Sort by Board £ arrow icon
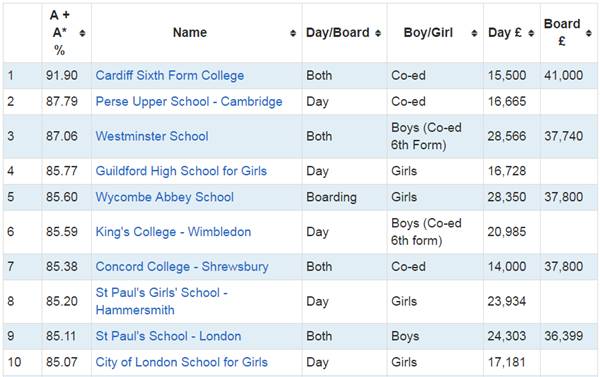The width and height of the screenshot is (600, 377). [589, 33]
